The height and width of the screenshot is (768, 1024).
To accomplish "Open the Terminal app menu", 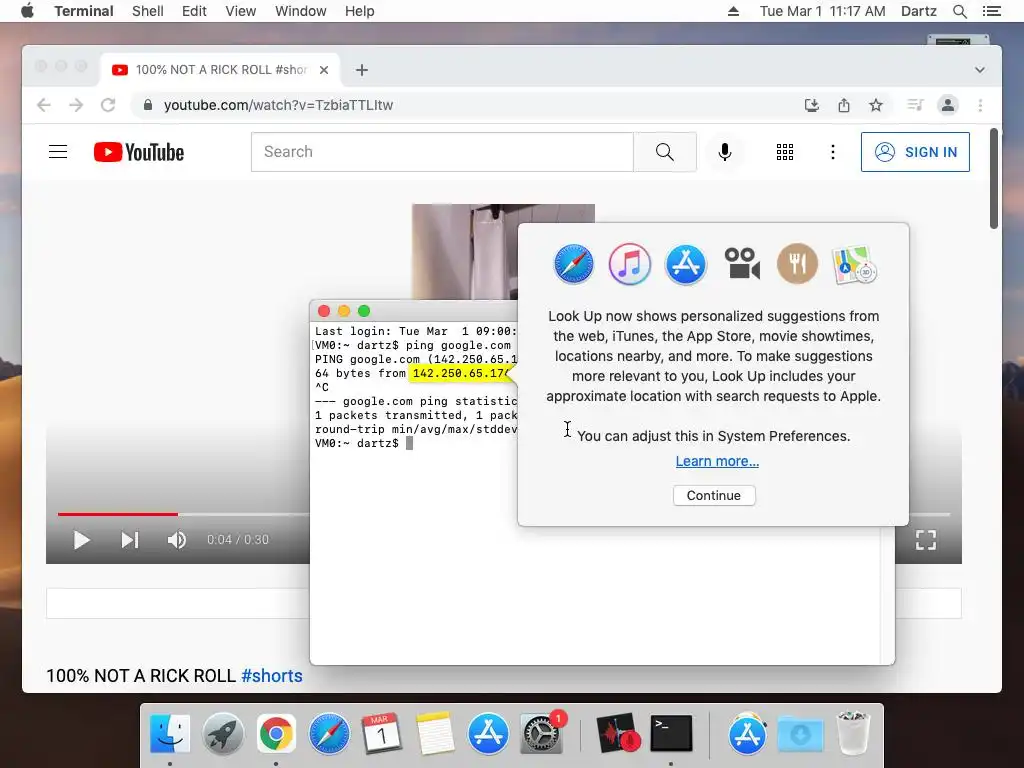I will [84, 11].
